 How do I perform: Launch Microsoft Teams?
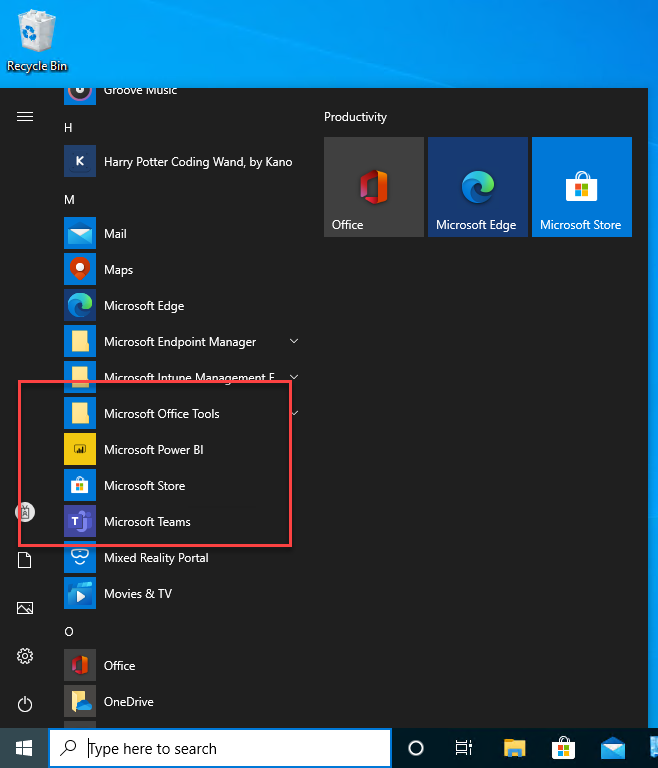[x=181, y=522]
